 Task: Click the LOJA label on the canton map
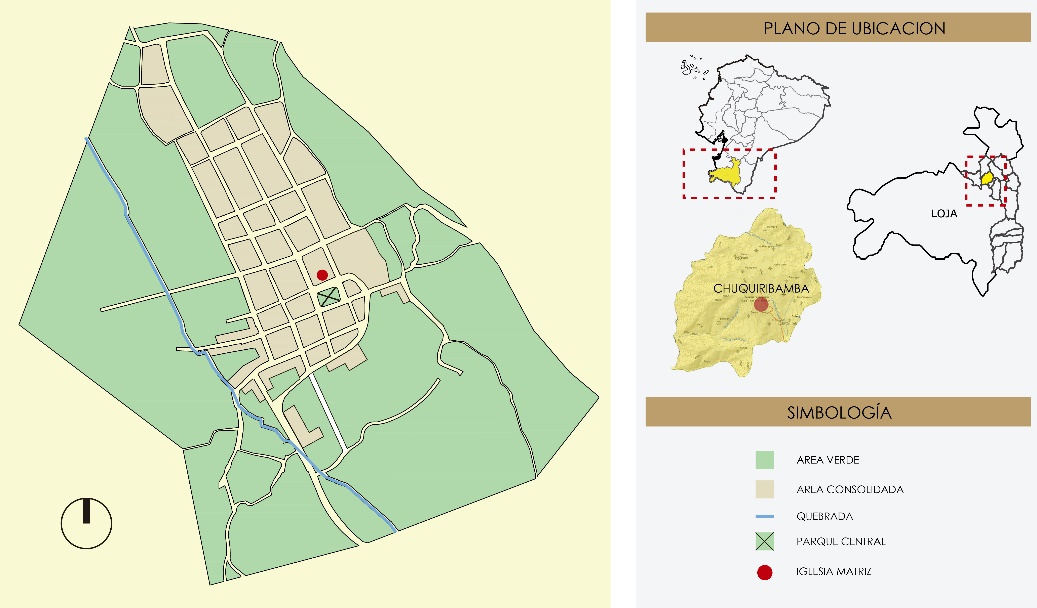(941, 213)
